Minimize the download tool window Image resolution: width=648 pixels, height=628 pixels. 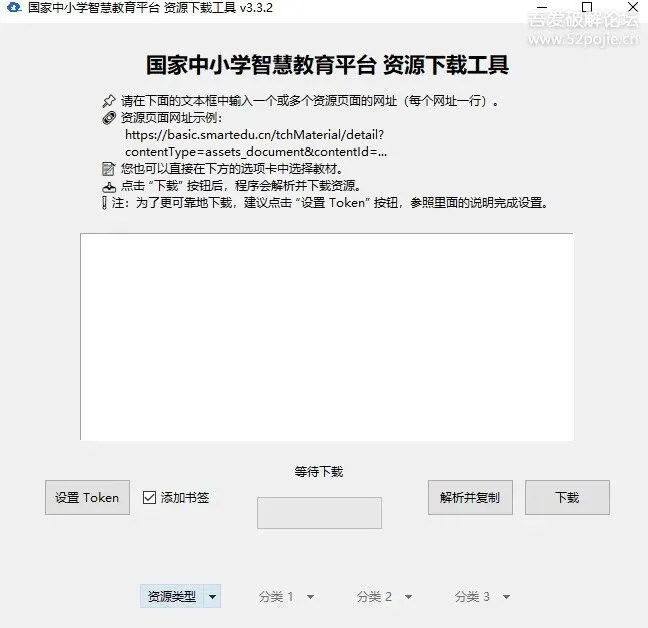pyautogui.click(x=542, y=7)
